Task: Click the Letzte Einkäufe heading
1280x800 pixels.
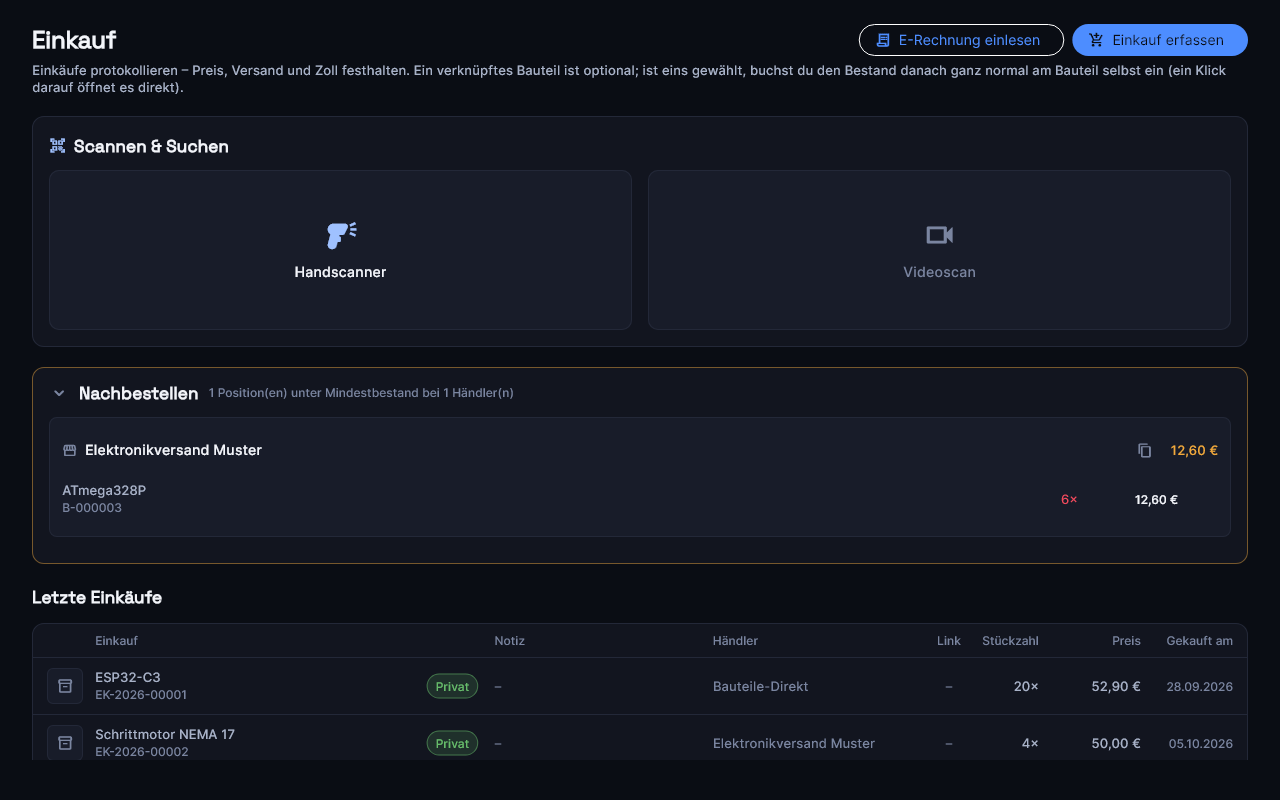Action: pos(97,597)
